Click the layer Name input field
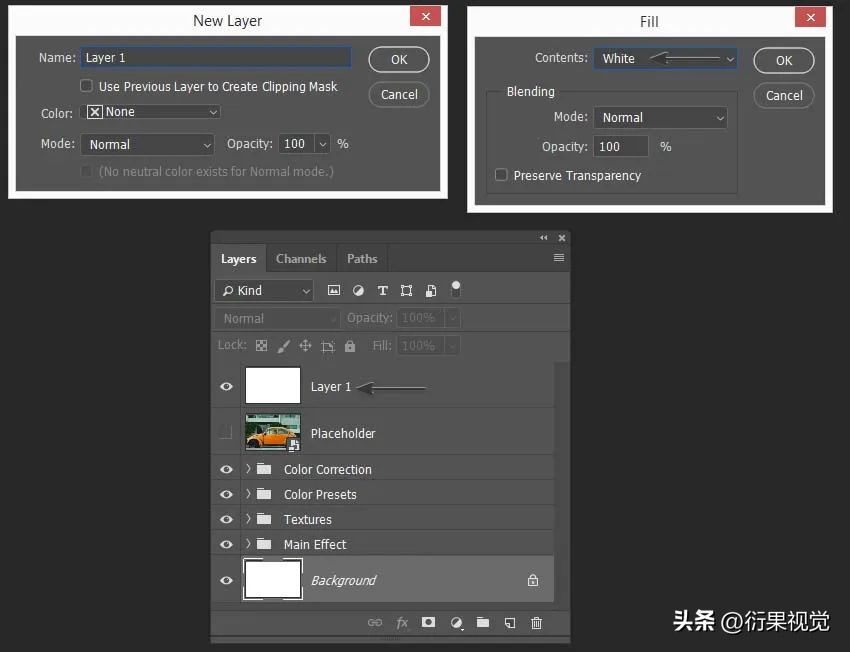Image resolution: width=850 pixels, height=652 pixels. click(215, 58)
